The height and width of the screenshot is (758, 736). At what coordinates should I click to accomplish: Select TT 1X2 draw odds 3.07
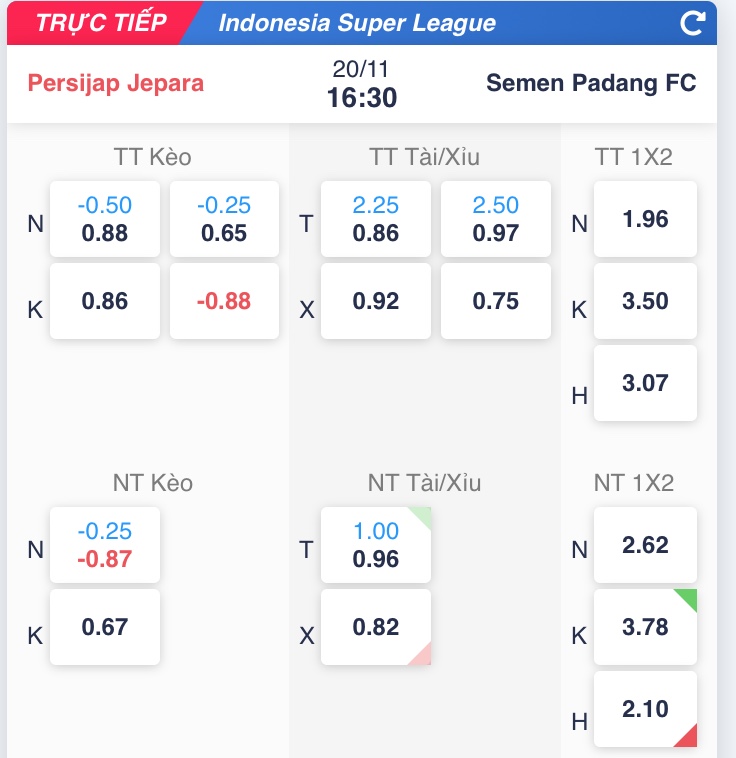point(645,383)
